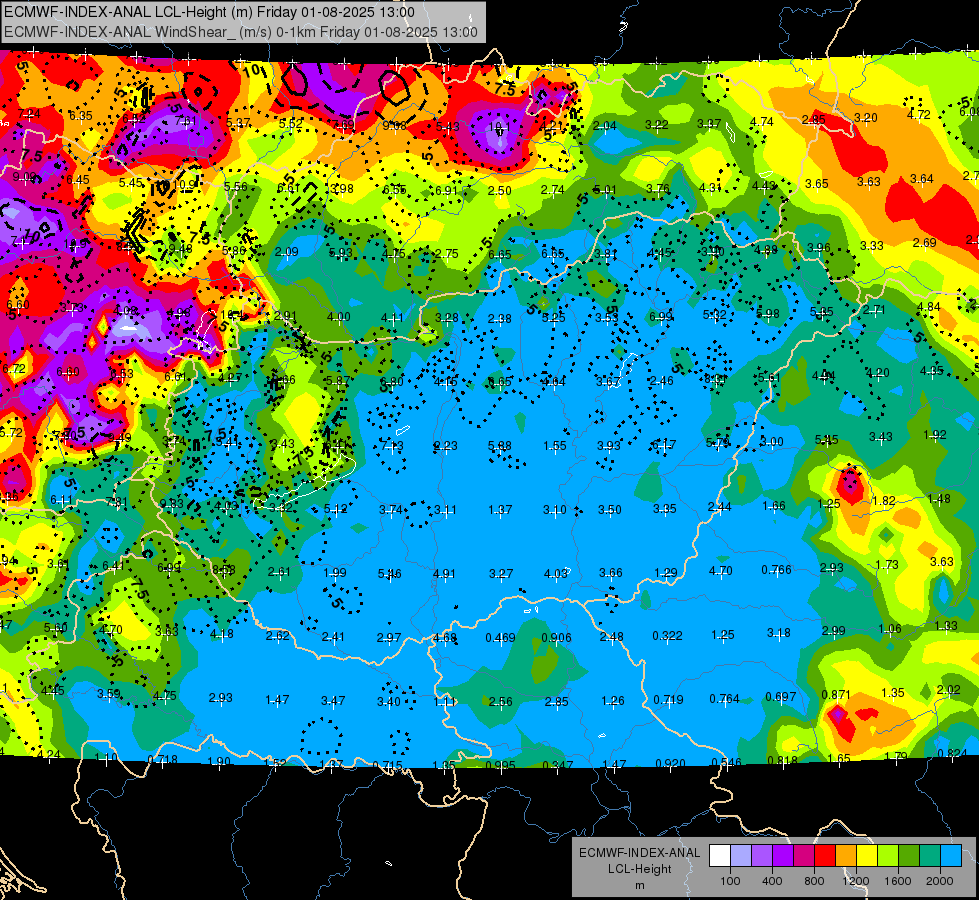Click the legend tick label 1600

897,881
